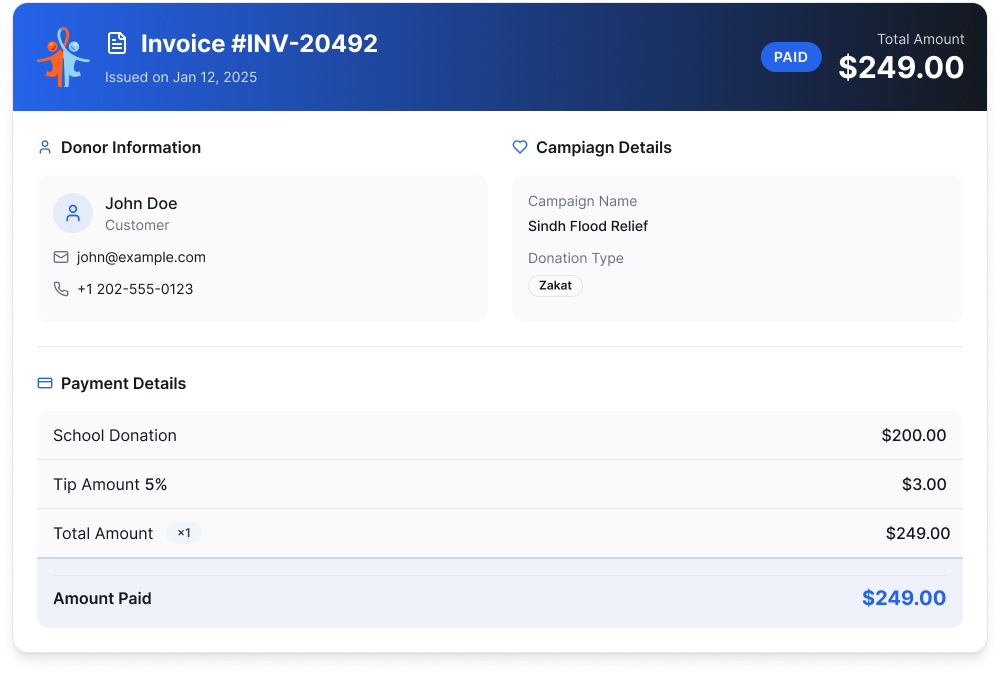Image resolution: width=1000 pixels, height=675 pixels.
Task: Click the Issued on Jan 12, 2025 date
Action: tap(181, 77)
